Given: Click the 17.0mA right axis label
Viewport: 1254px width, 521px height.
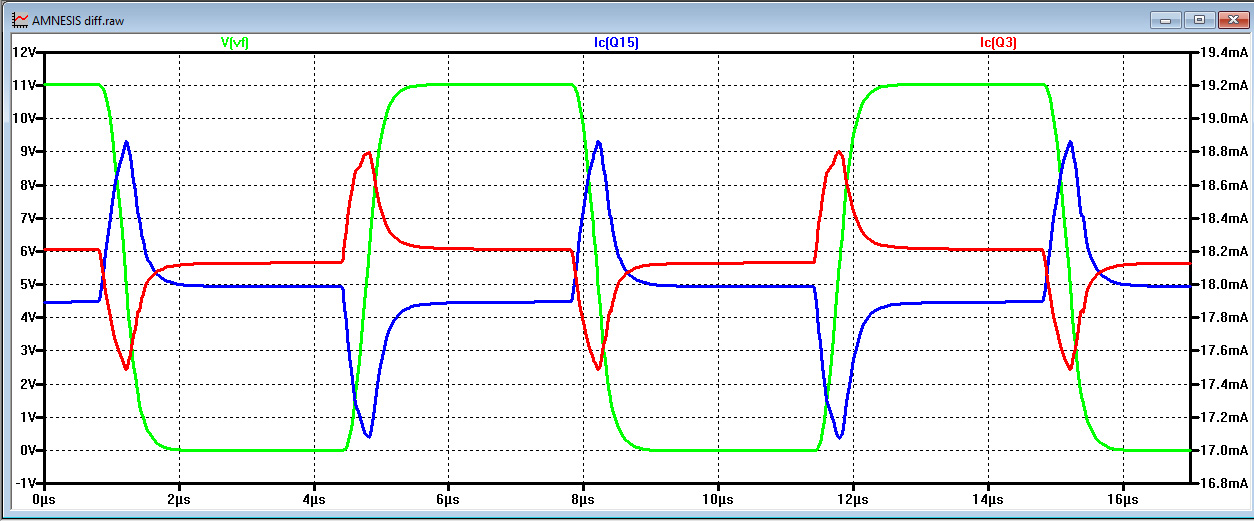Looking at the screenshot, I should tap(1224, 450).
